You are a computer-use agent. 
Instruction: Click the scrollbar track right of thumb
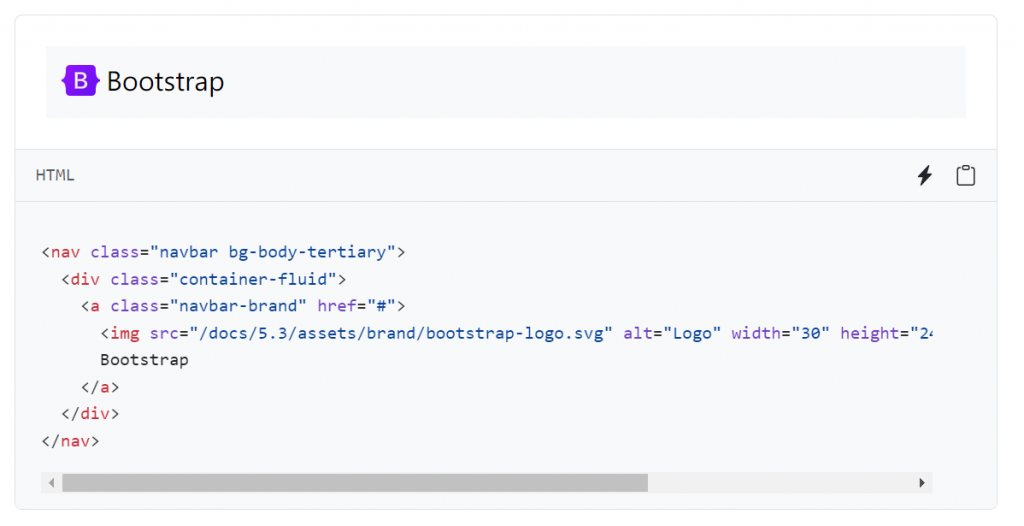point(780,483)
